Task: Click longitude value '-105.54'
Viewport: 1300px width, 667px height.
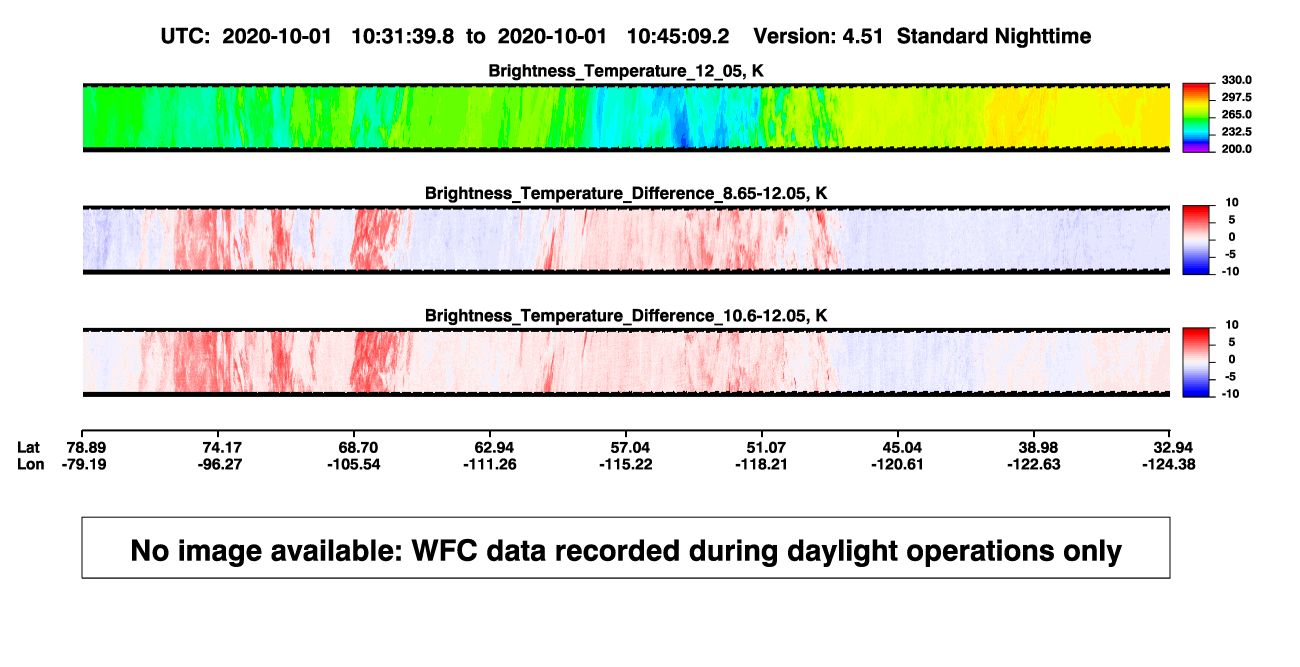Action: pyautogui.click(x=354, y=464)
